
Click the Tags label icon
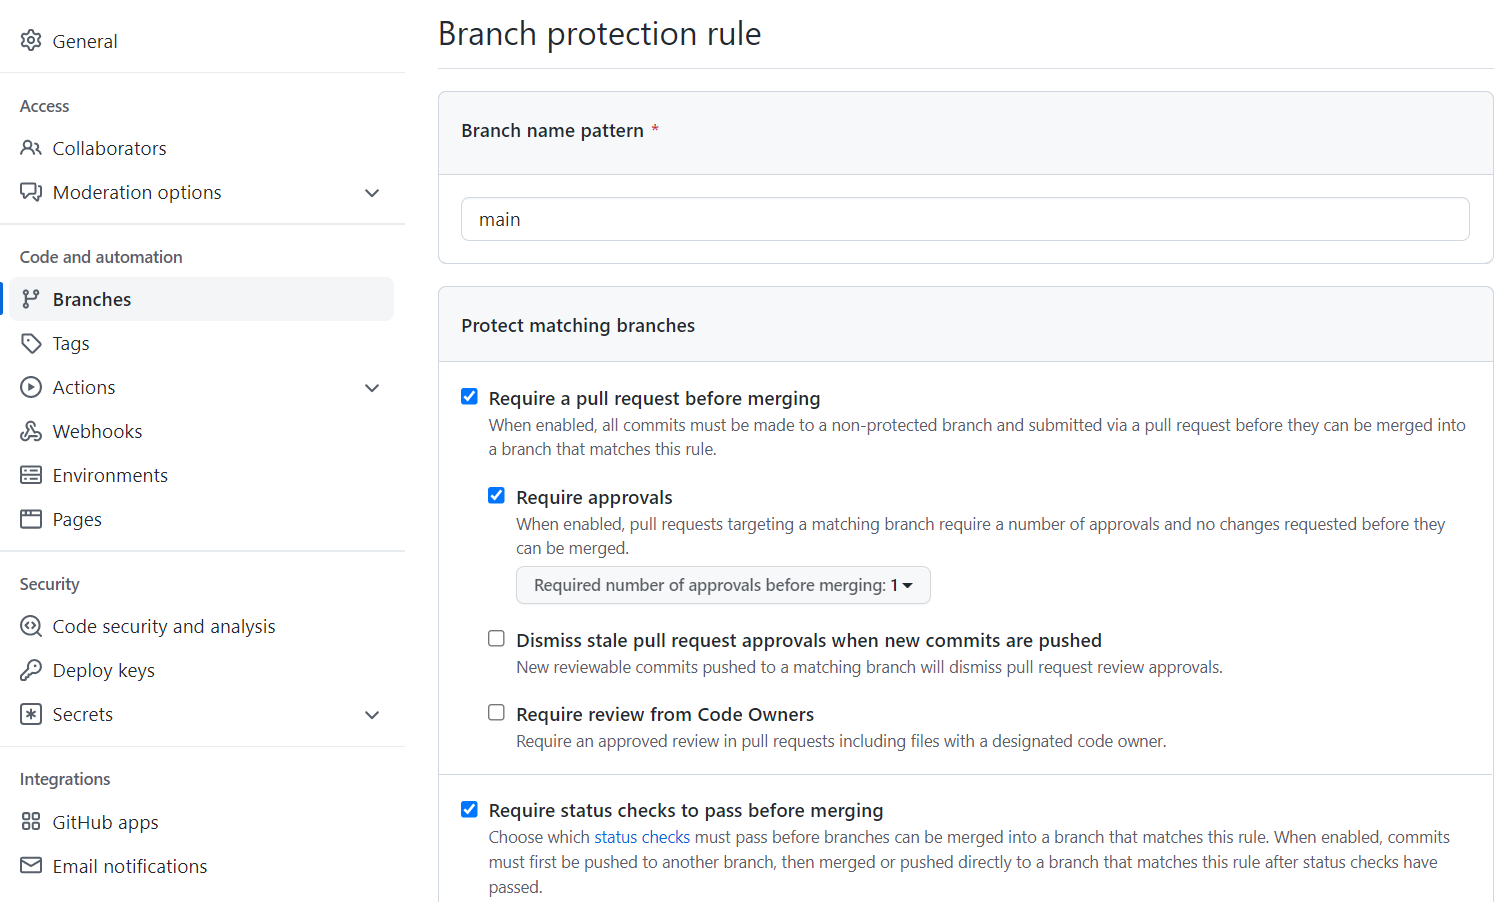point(31,343)
